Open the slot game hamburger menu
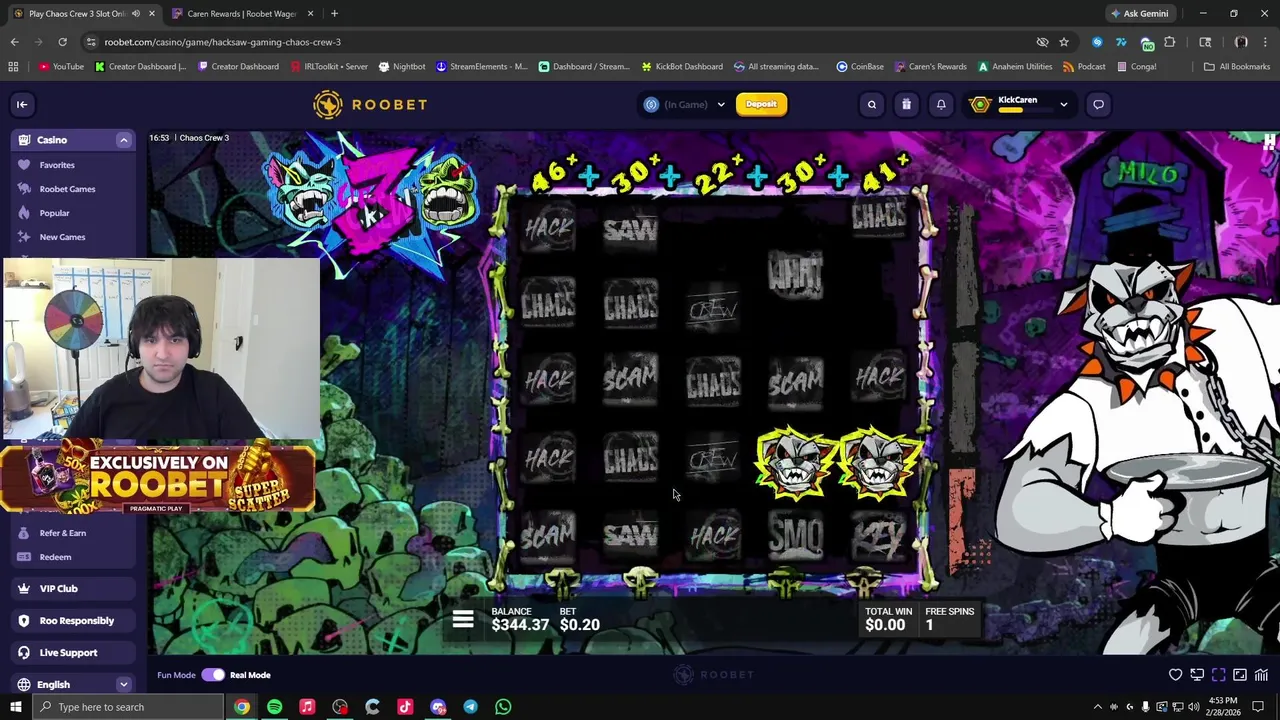The height and width of the screenshot is (720, 1280). click(x=463, y=620)
